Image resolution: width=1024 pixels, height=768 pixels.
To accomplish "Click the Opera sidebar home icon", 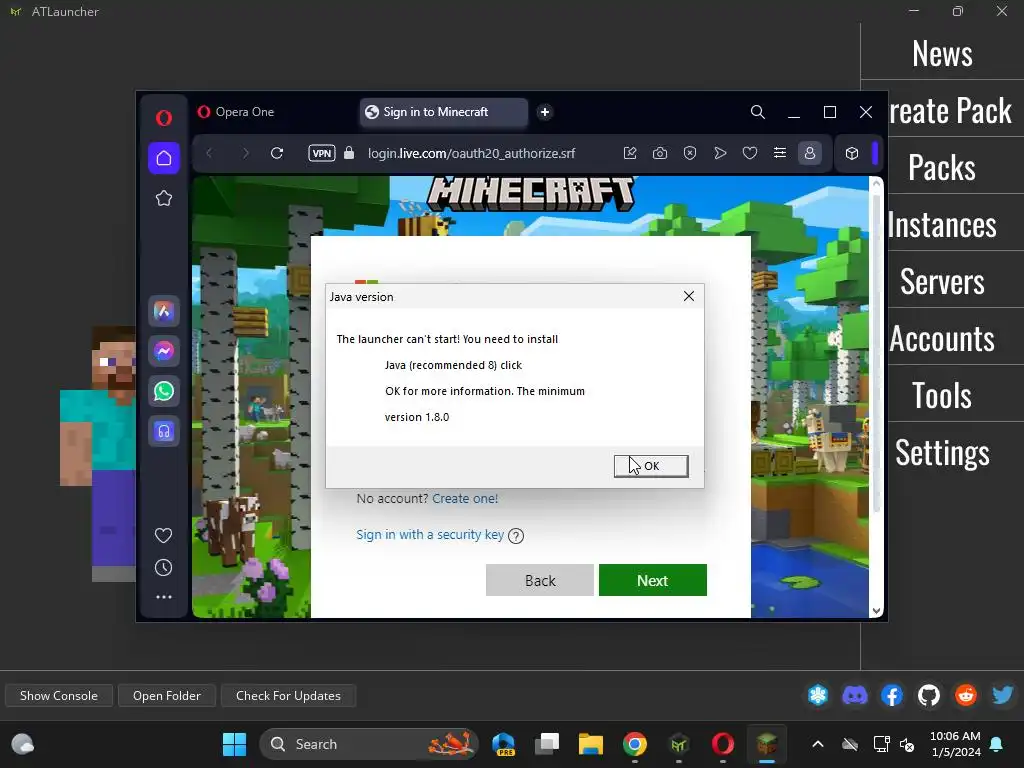I will 164,158.
